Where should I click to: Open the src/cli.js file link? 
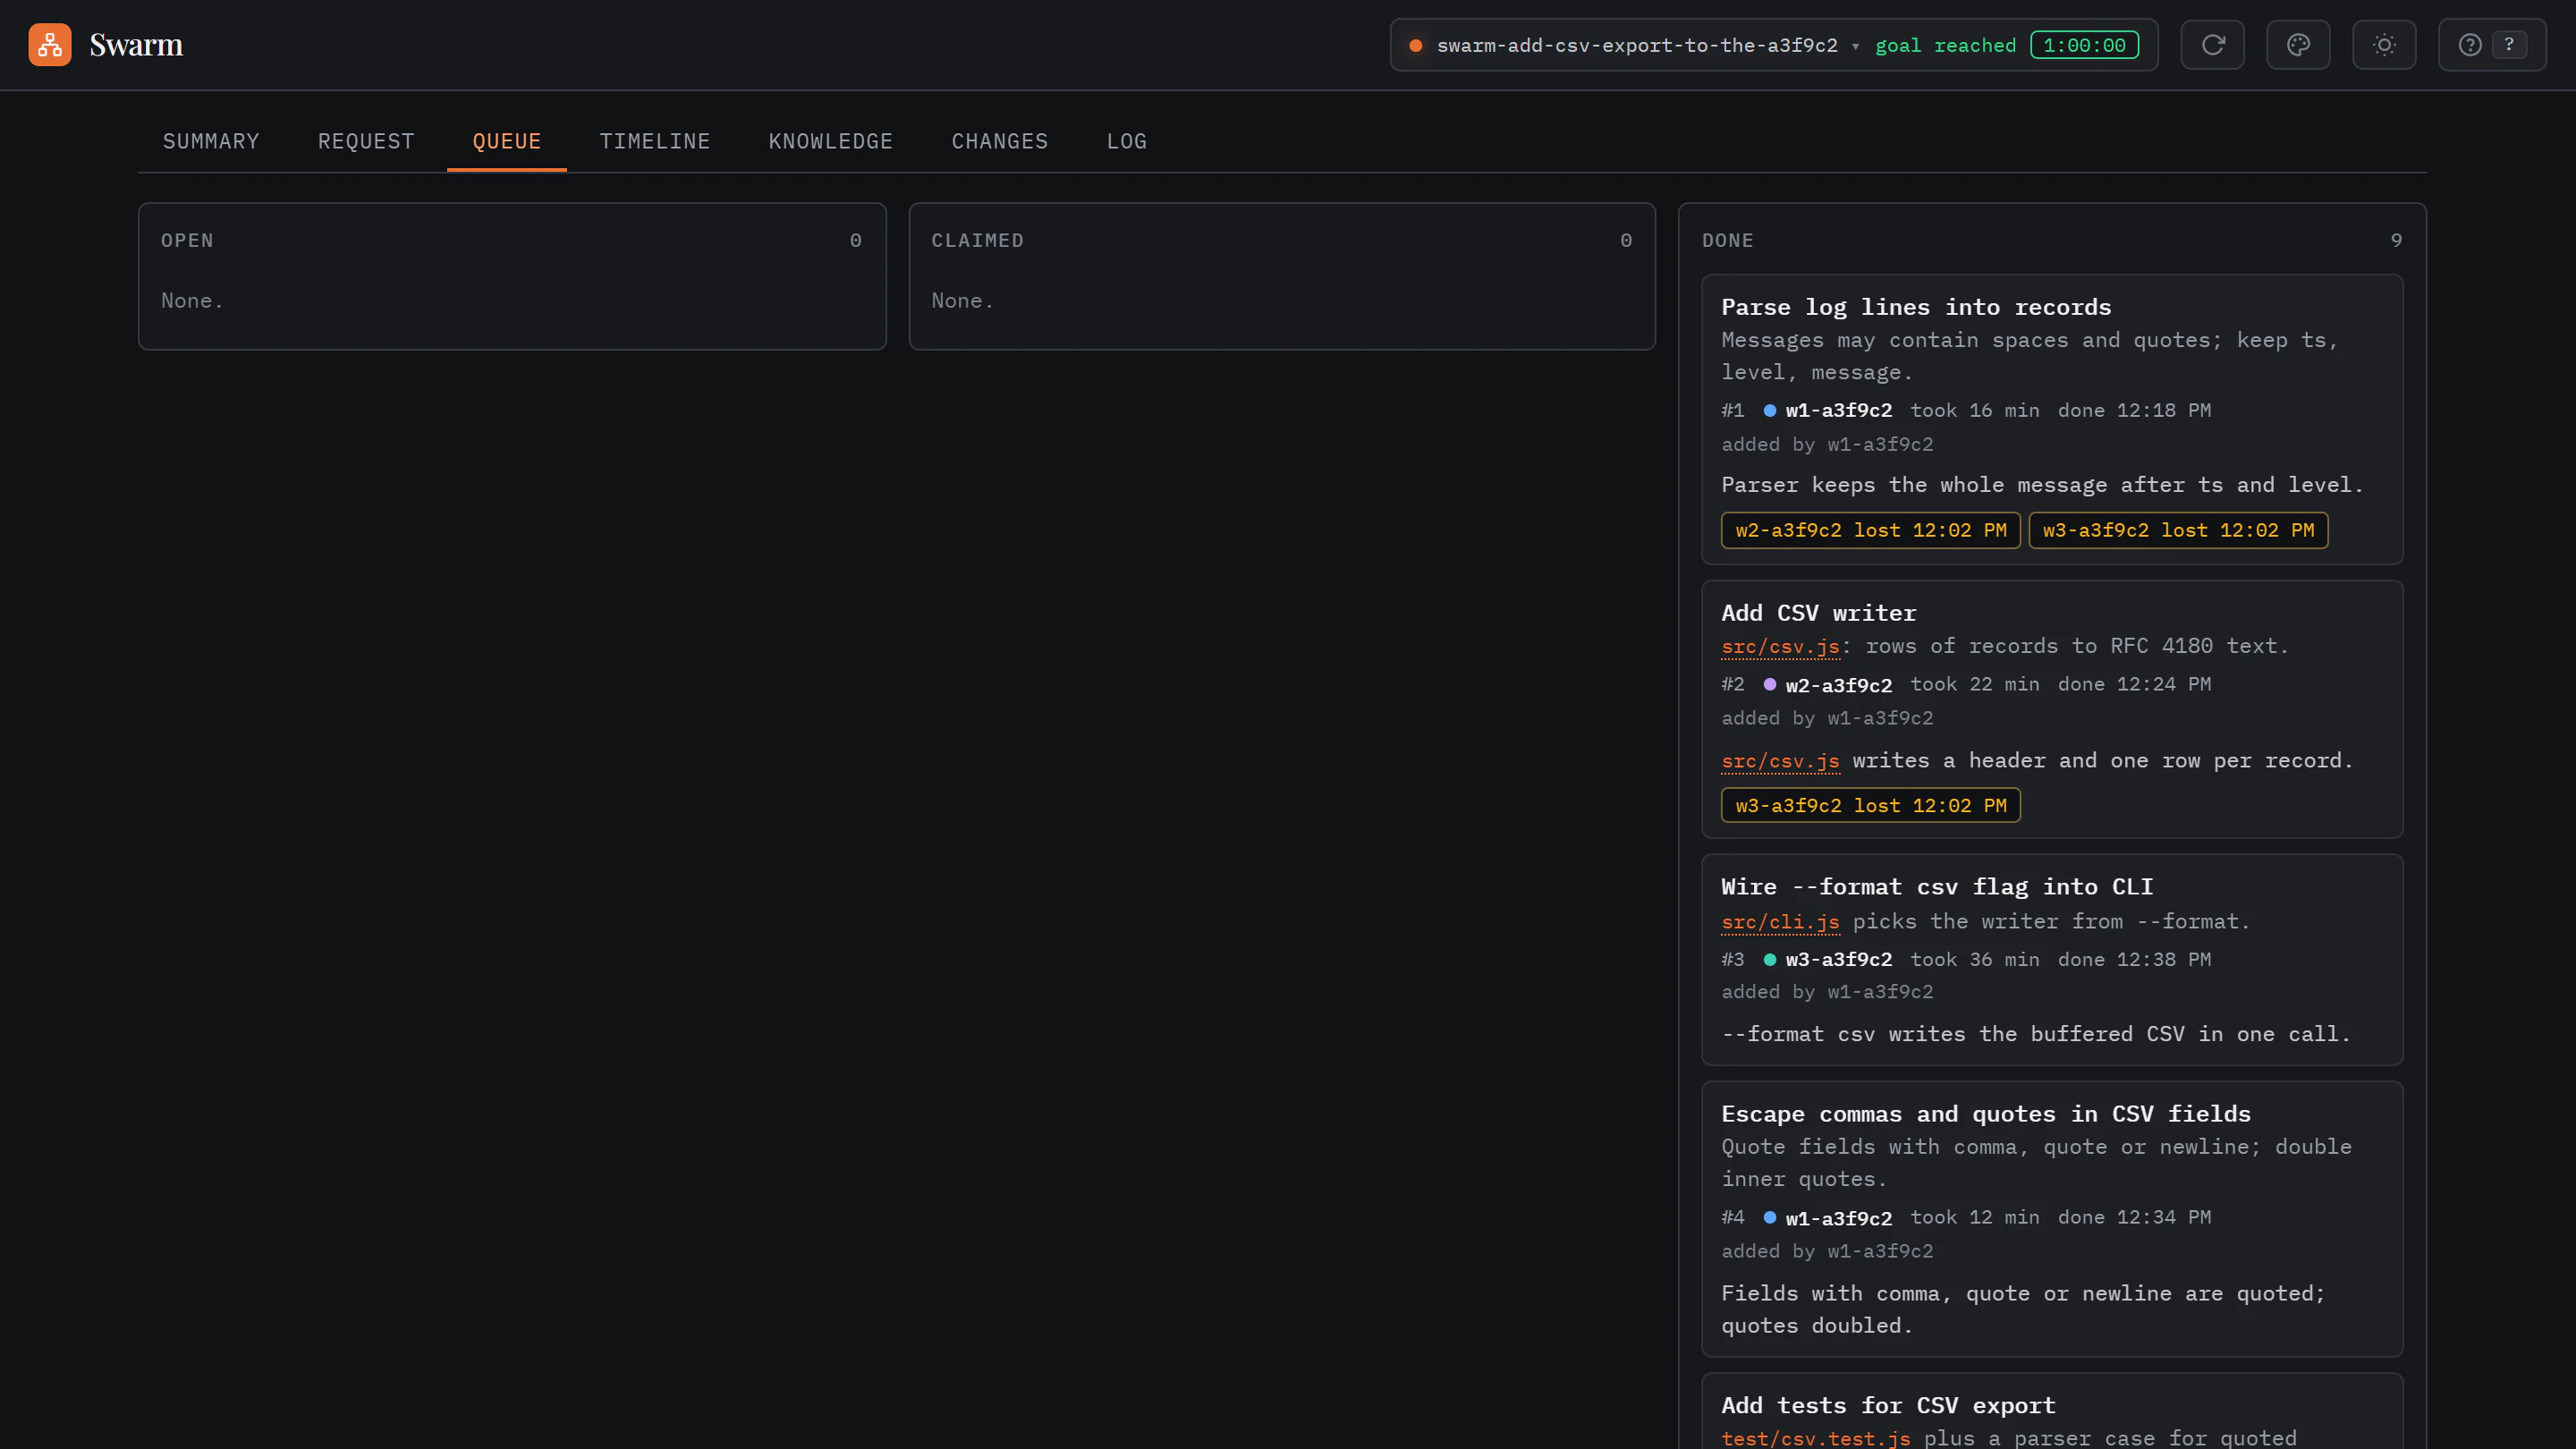pos(1780,922)
